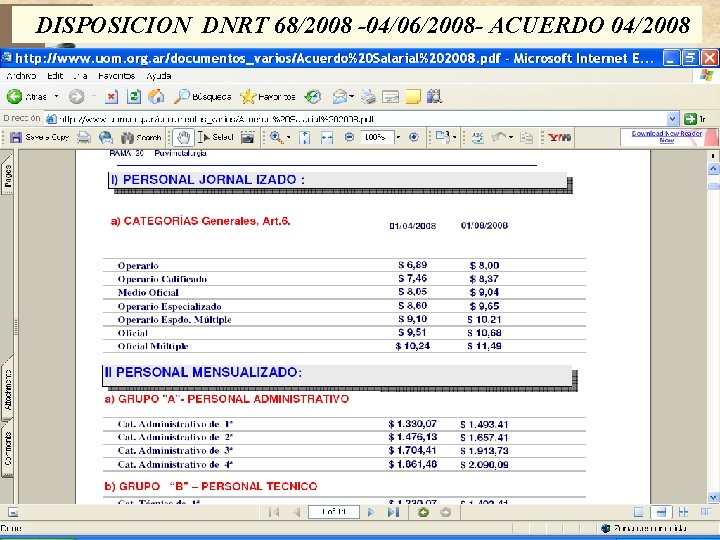
Task: Open browsing History clock icon
Action: (x=313, y=97)
